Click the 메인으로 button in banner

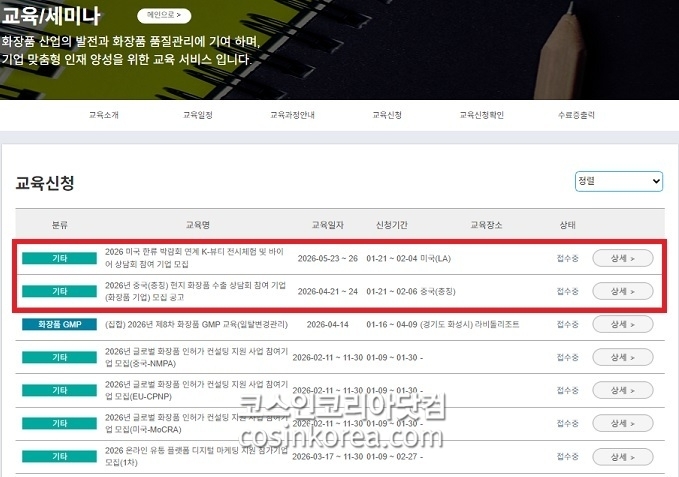164,16
